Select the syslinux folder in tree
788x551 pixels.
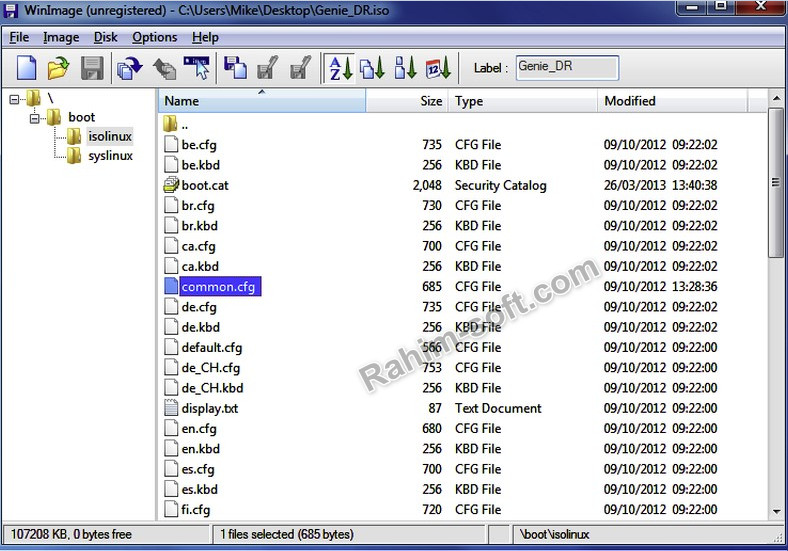click(x=111, y=156)
